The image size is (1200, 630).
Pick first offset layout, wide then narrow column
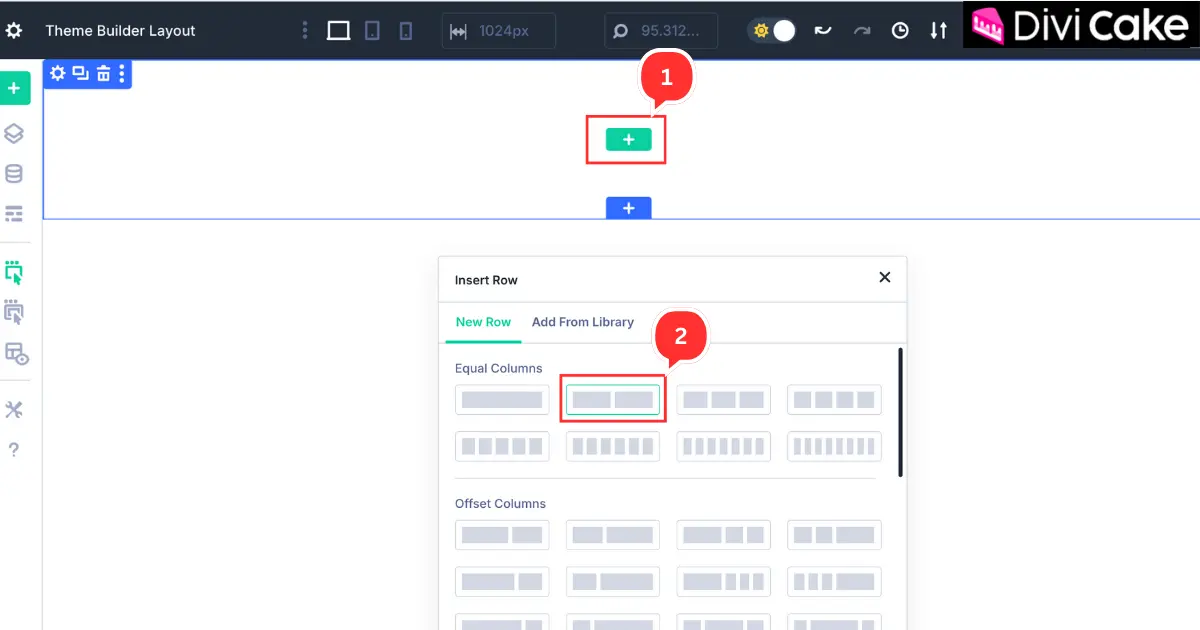pos(502,535)
